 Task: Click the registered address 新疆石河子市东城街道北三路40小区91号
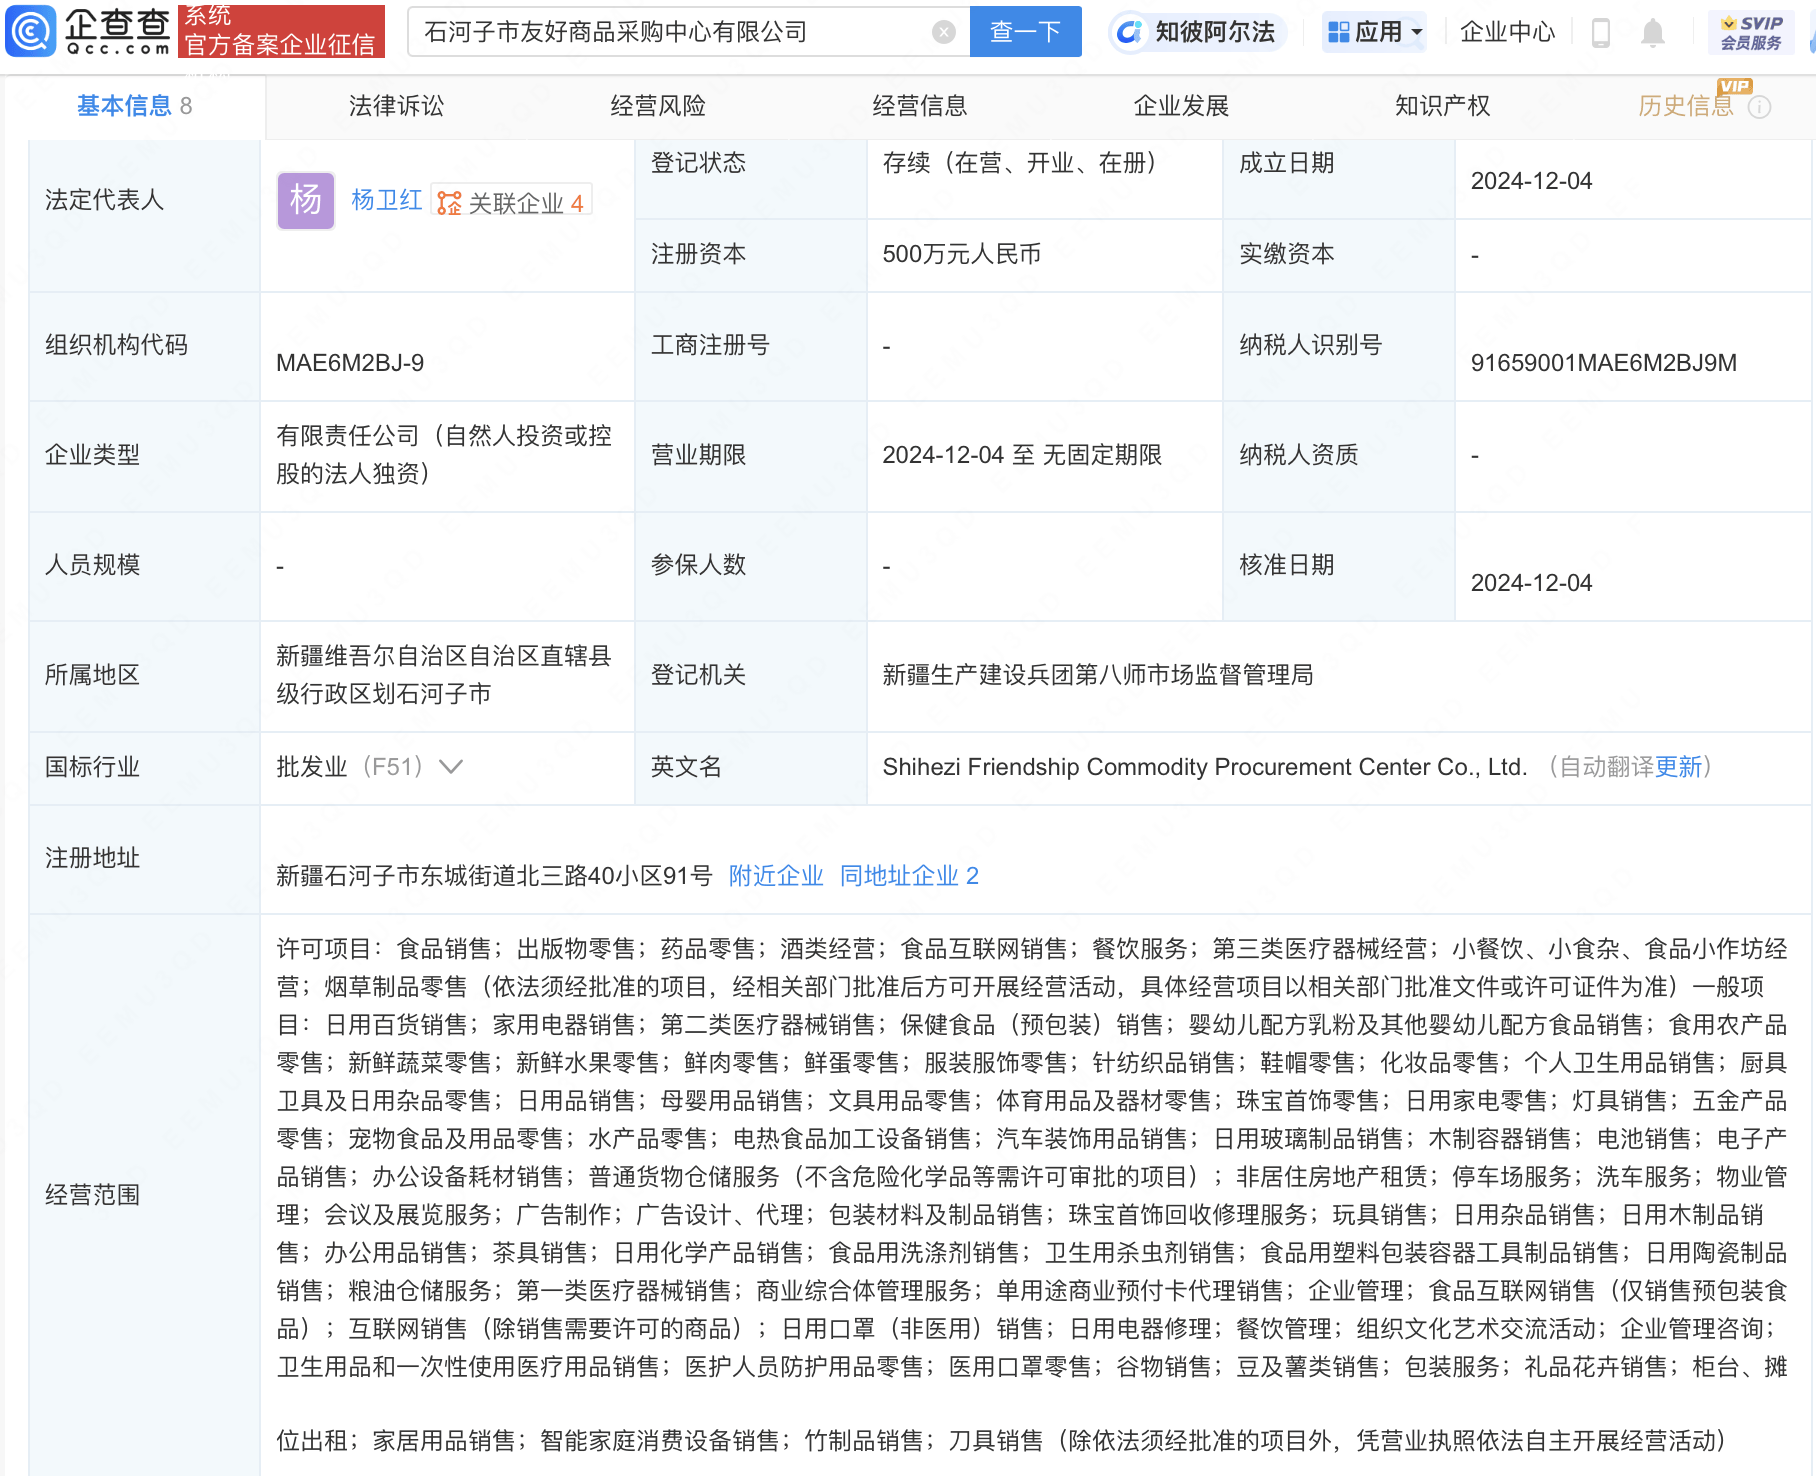[494, 876]
